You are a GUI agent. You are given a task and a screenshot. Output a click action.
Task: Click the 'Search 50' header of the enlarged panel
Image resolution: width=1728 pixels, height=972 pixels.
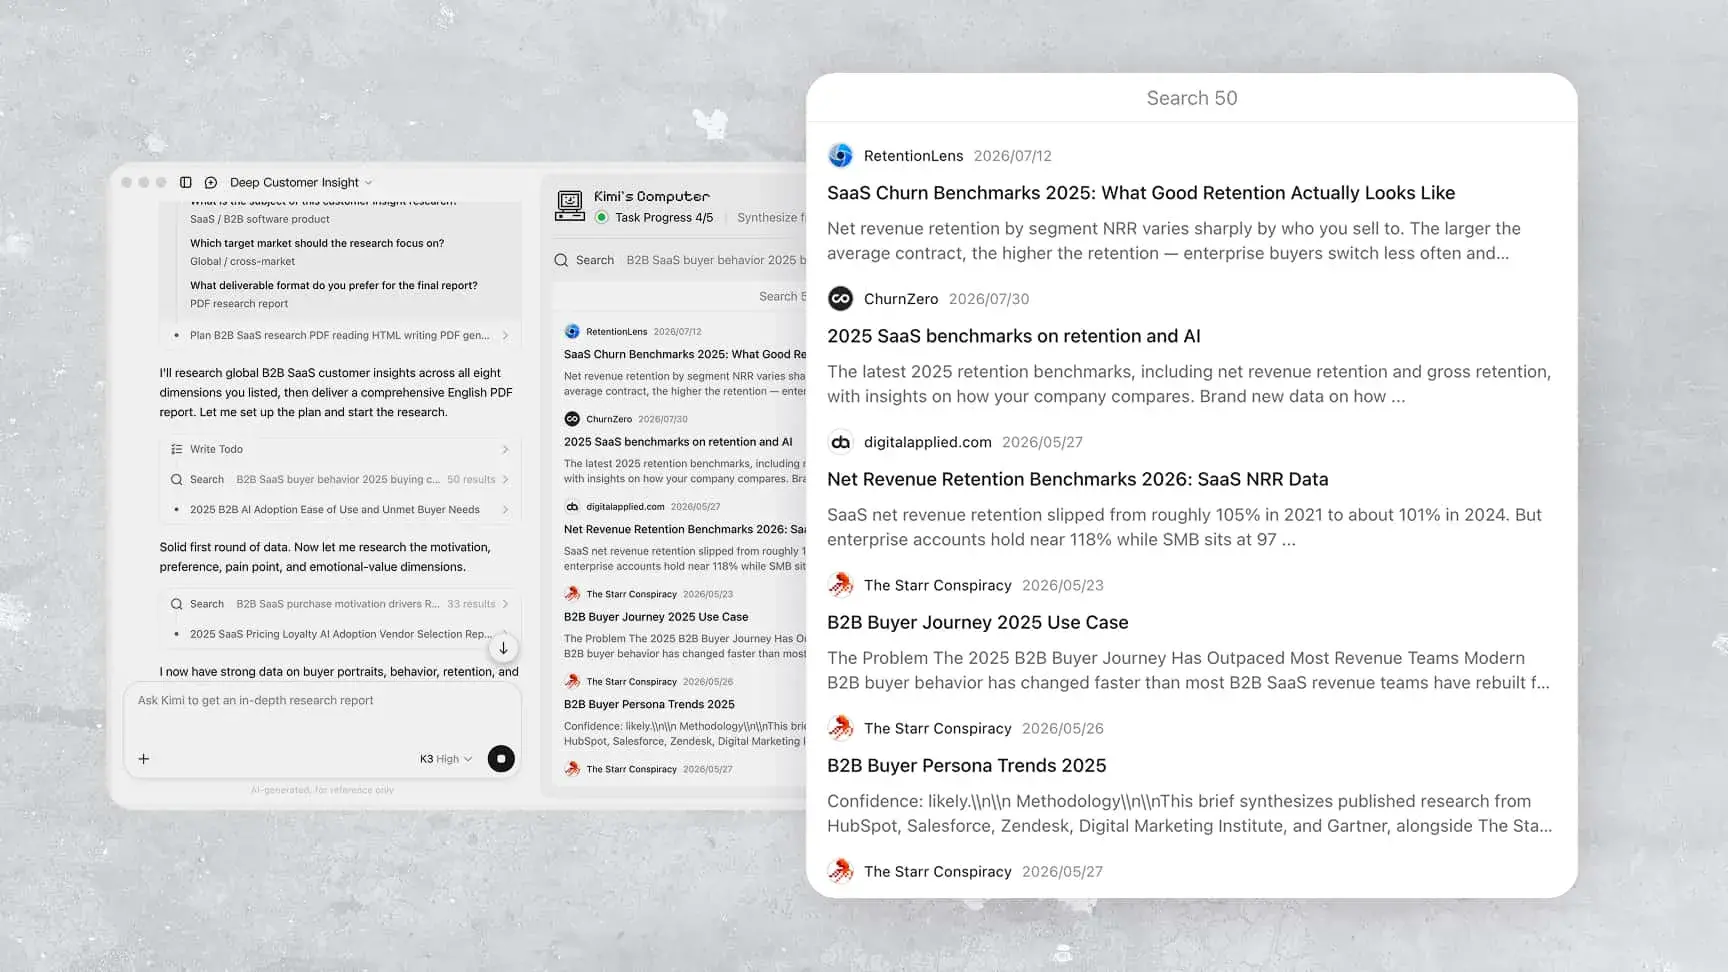[x=1192, y=98]
